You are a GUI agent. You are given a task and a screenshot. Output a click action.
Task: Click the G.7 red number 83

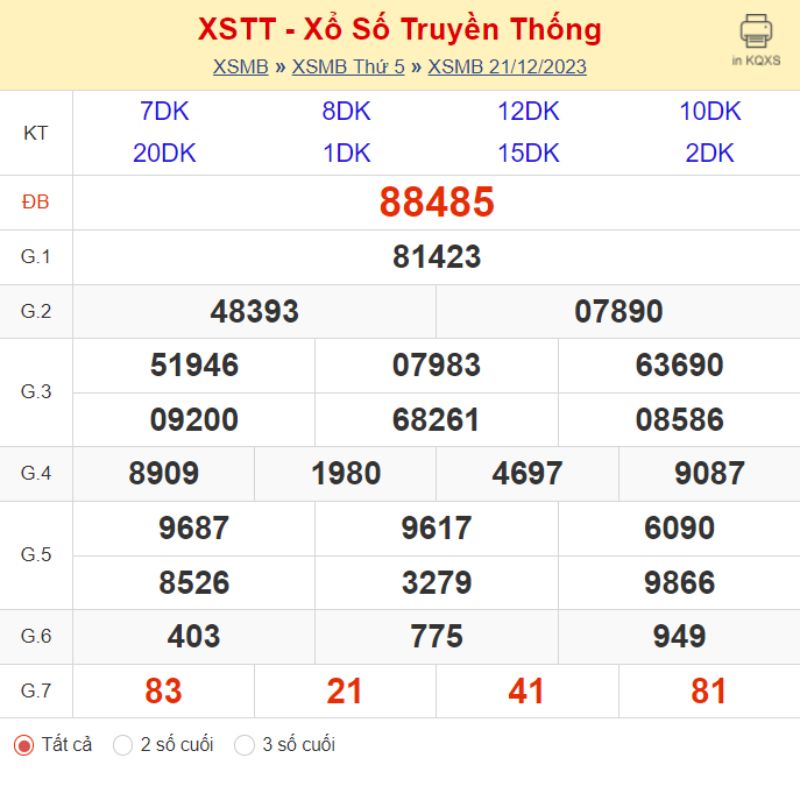[163, 691]
